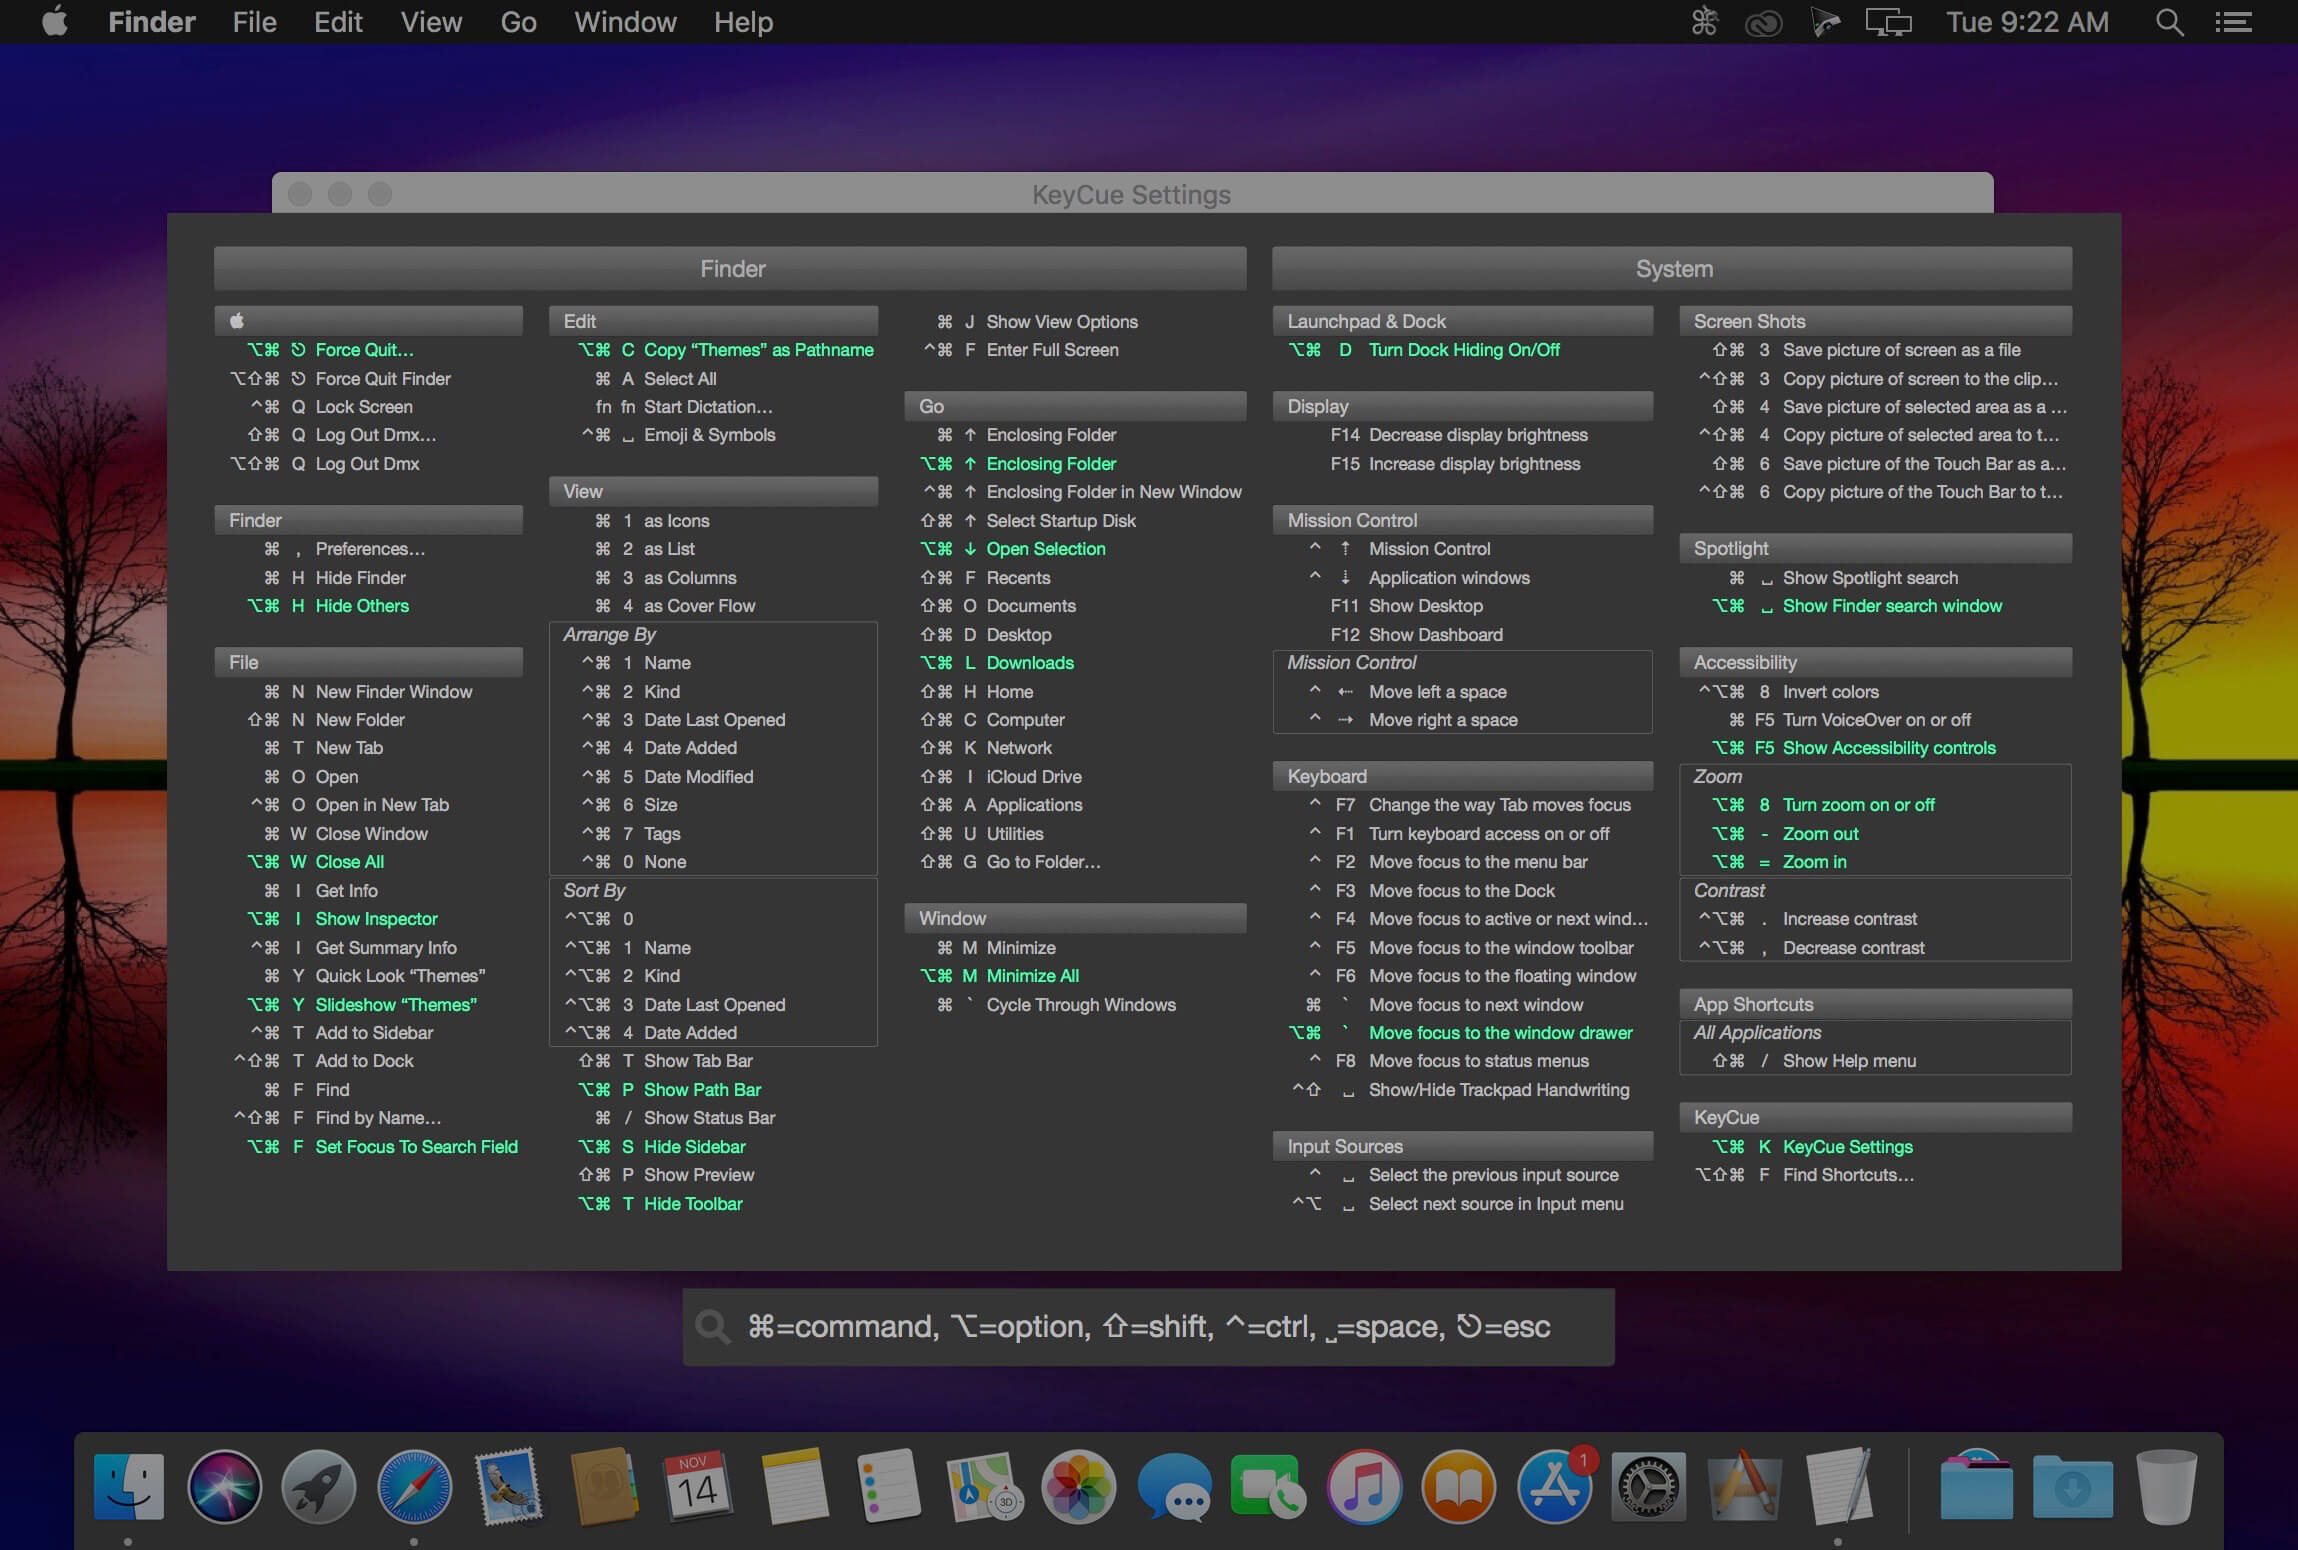The width and height of the screenshot is (2298, 1550).
Task: Open the Window menu in menu bar
Action: [625, 22]
